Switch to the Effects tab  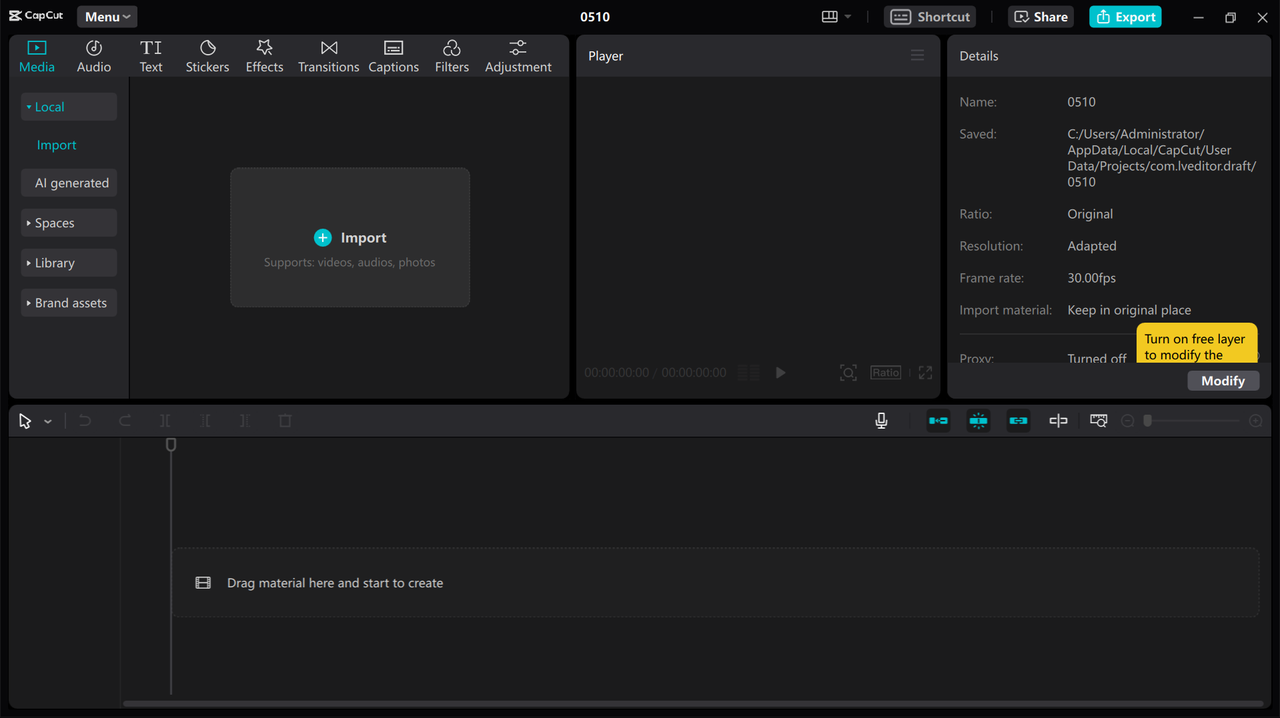pyautogui.click(x=264, y=56)
